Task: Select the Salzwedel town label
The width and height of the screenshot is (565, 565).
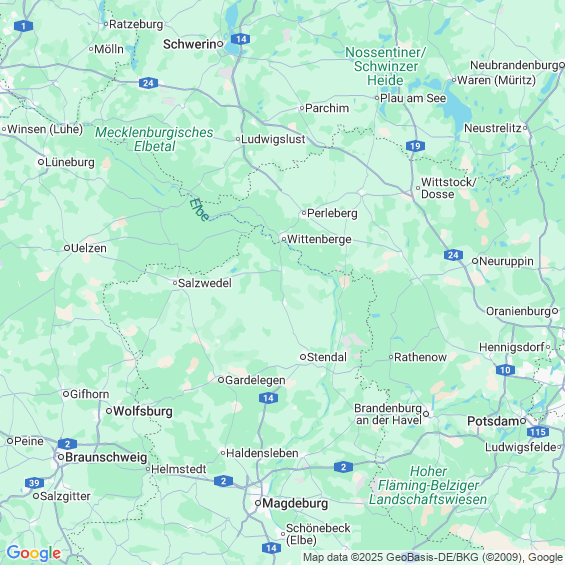Action: (205, 283)
